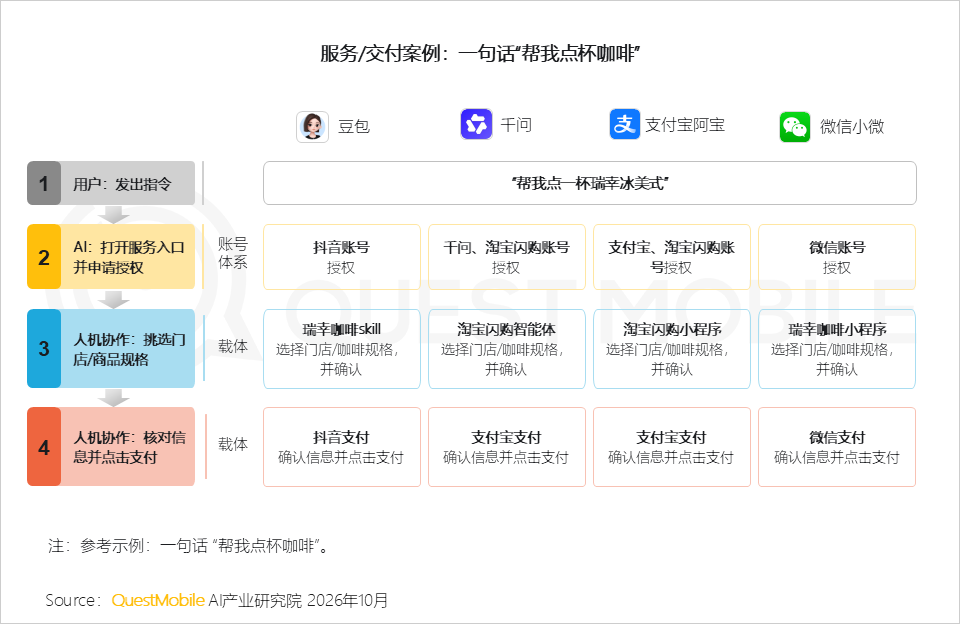Select the 抖音账号 授权 cell
Screen dimensions: 960x624
(342, 257)
